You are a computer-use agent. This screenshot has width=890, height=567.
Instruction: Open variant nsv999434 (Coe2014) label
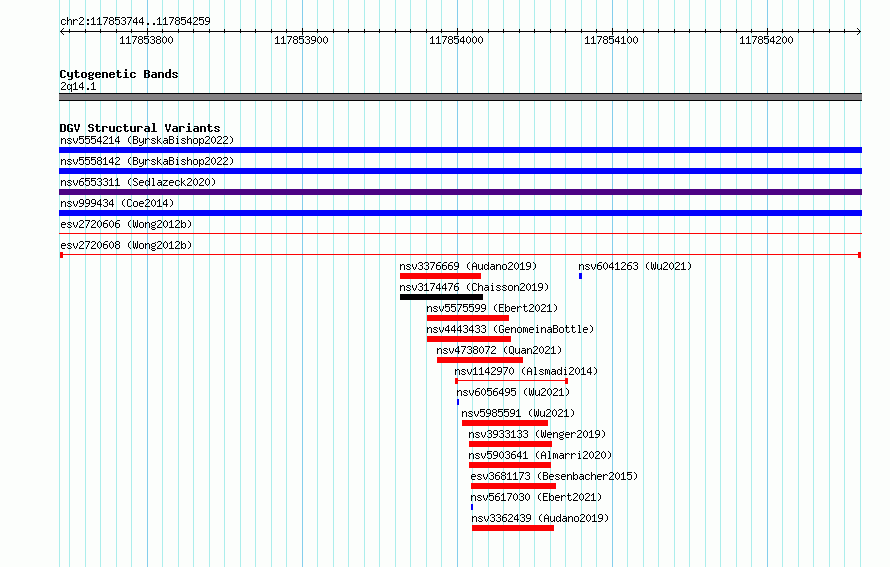(x=117, y=203)
